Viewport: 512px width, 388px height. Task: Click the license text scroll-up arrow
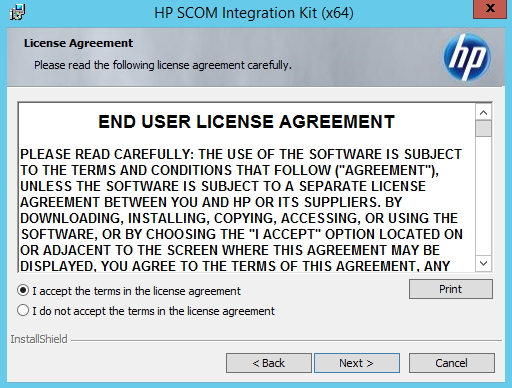tap(483, 113)
